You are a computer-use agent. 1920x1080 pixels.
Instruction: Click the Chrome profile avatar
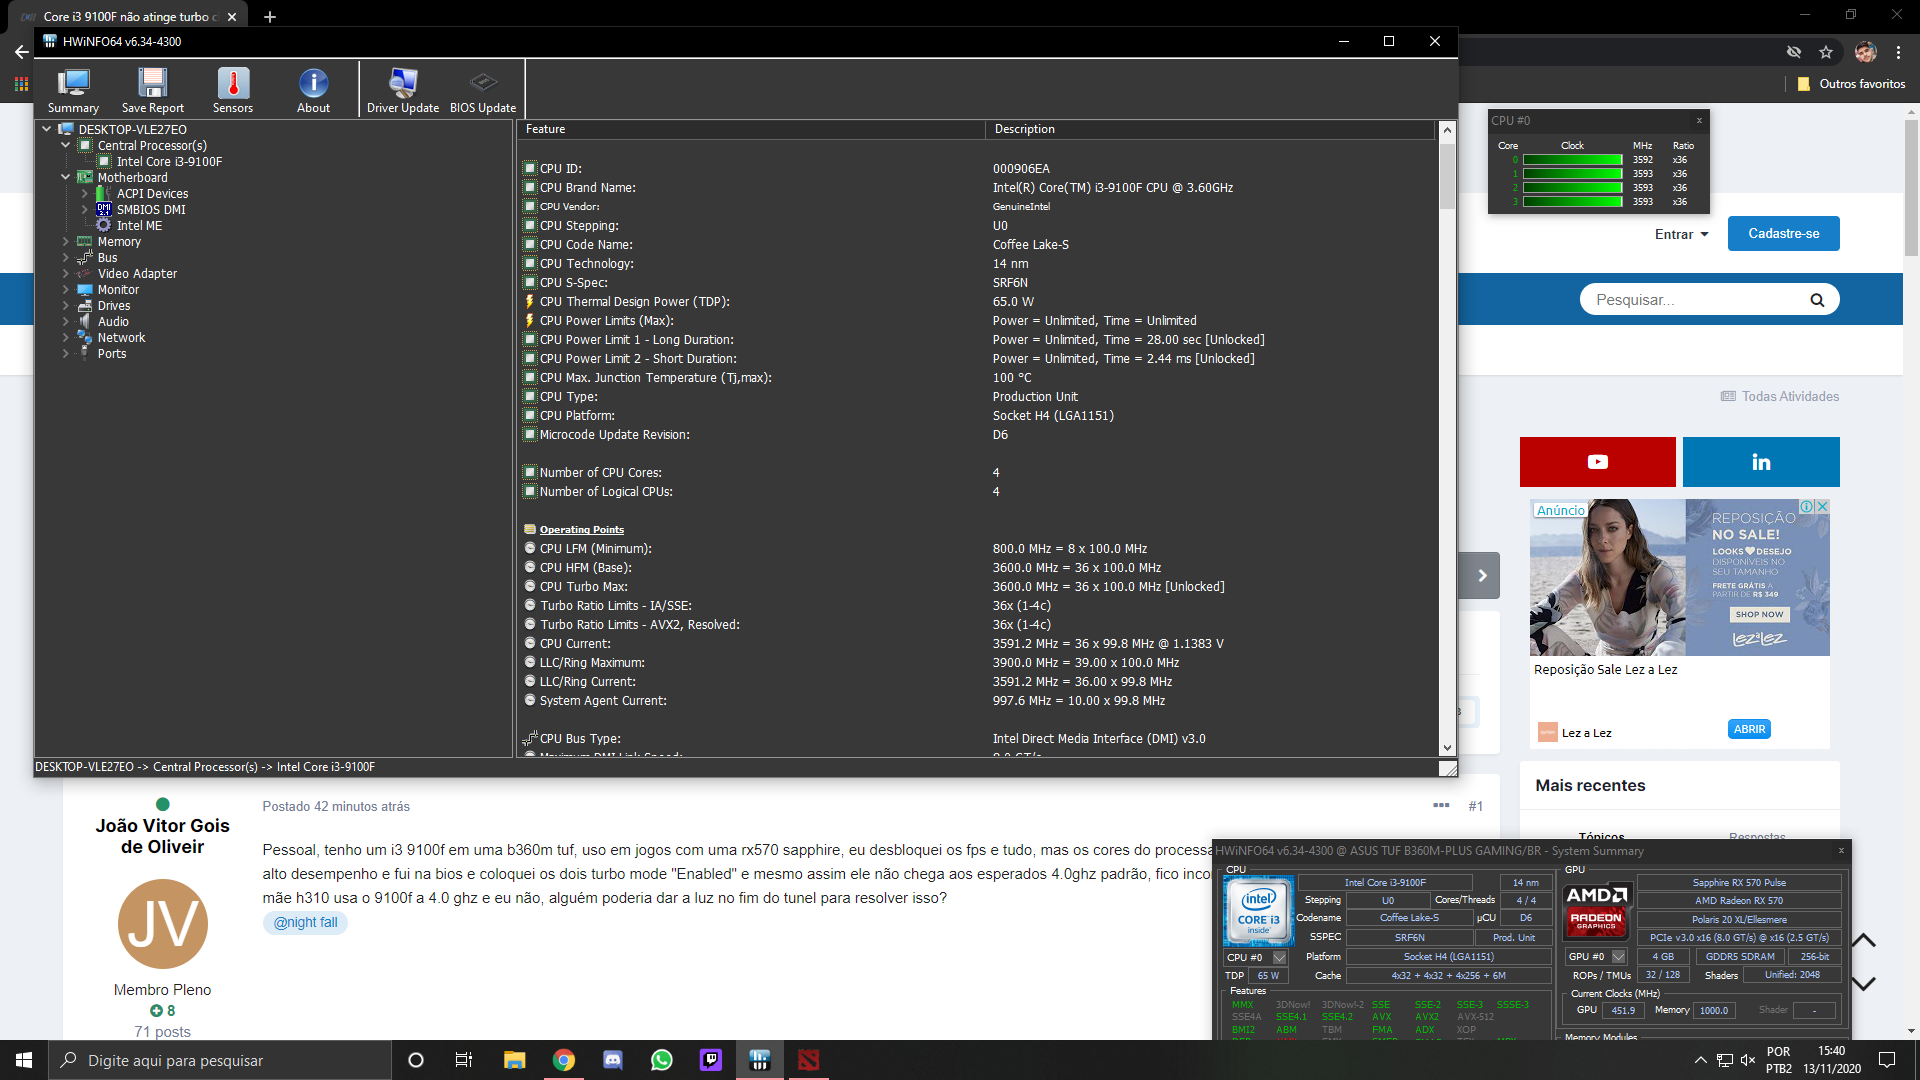(x=1865, y=52)
